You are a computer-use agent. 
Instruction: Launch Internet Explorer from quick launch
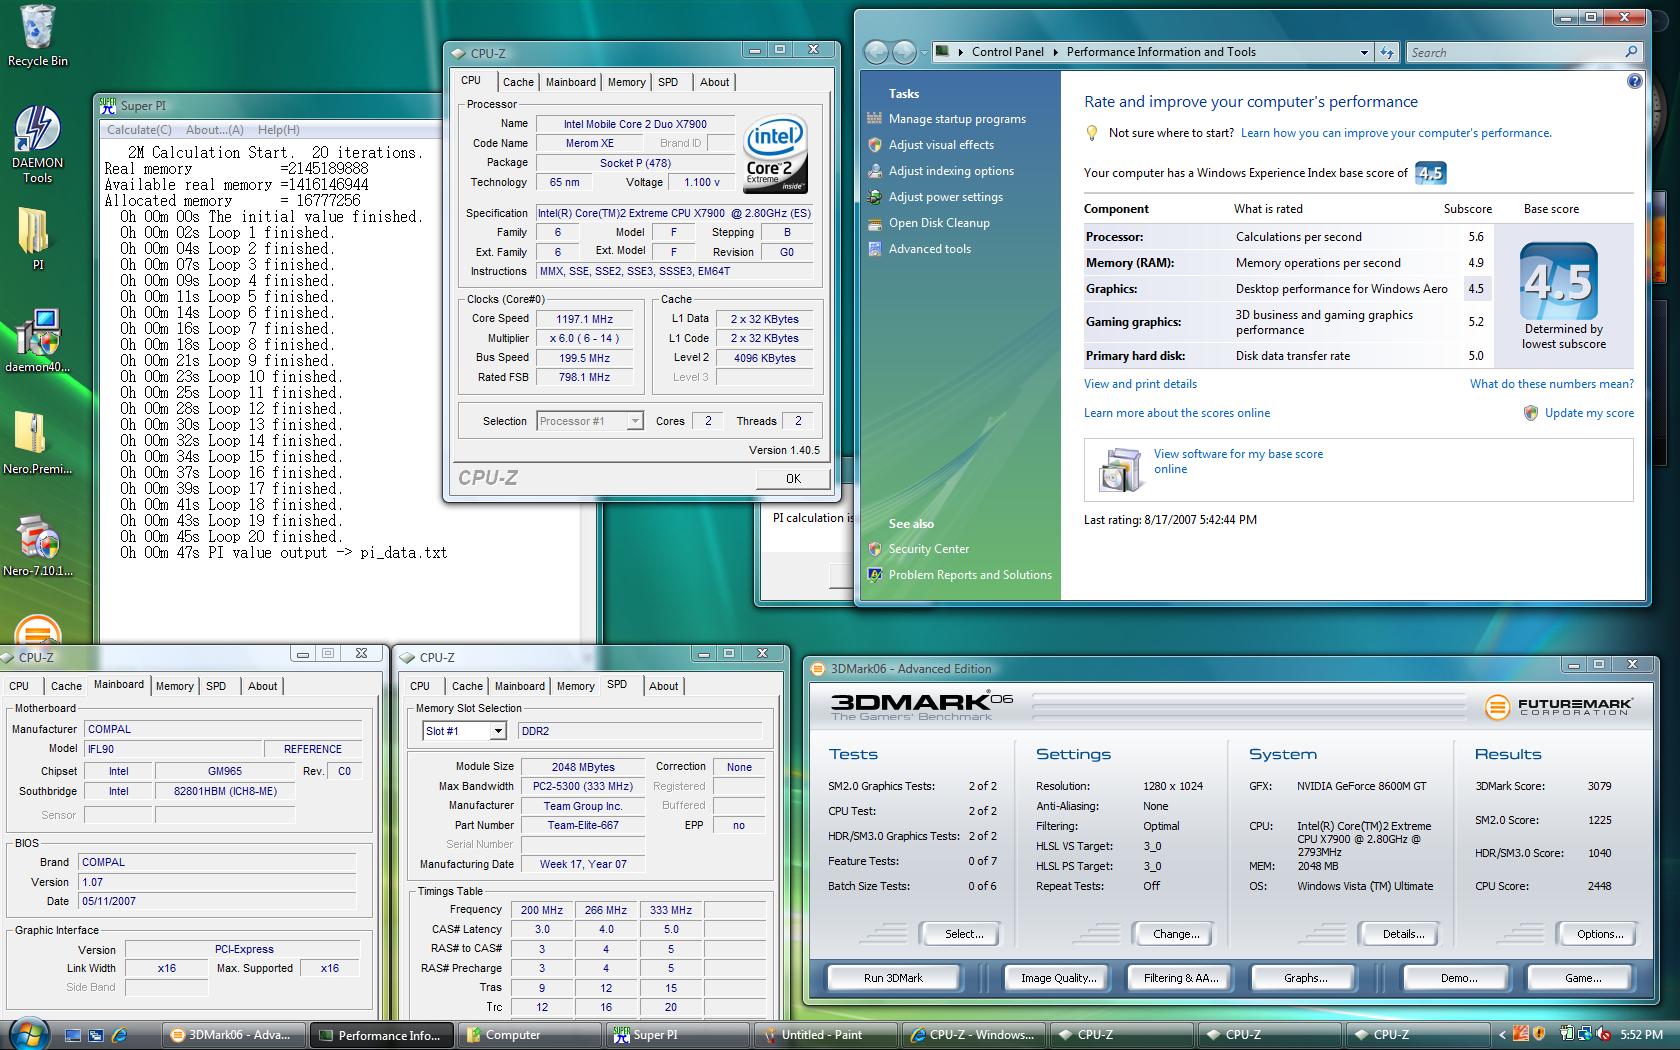coord(119,1035)
